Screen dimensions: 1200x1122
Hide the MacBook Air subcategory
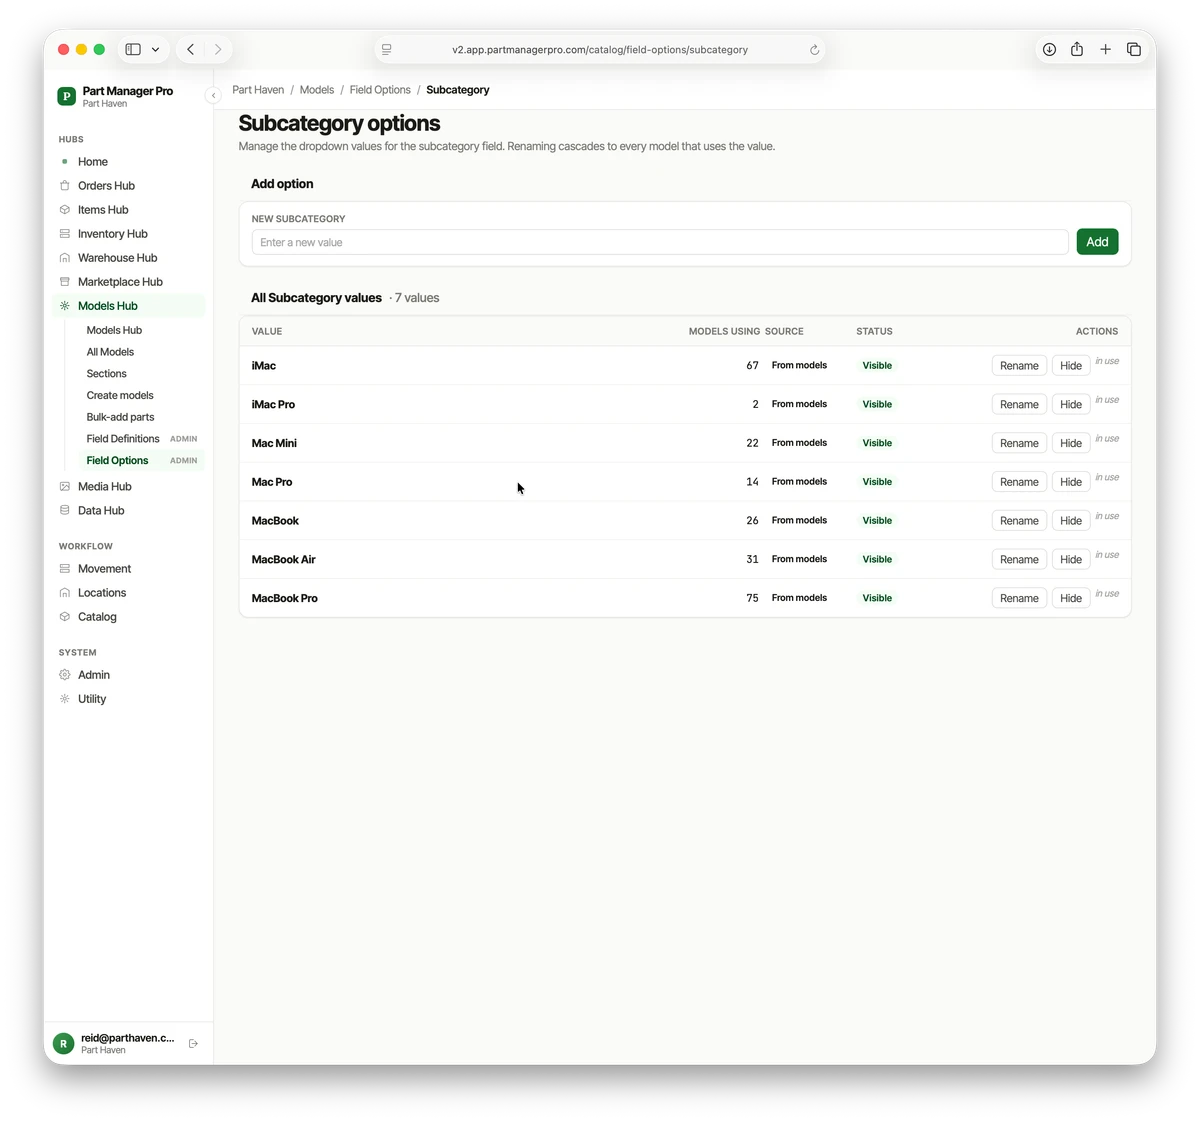[x=1071, y=560]
